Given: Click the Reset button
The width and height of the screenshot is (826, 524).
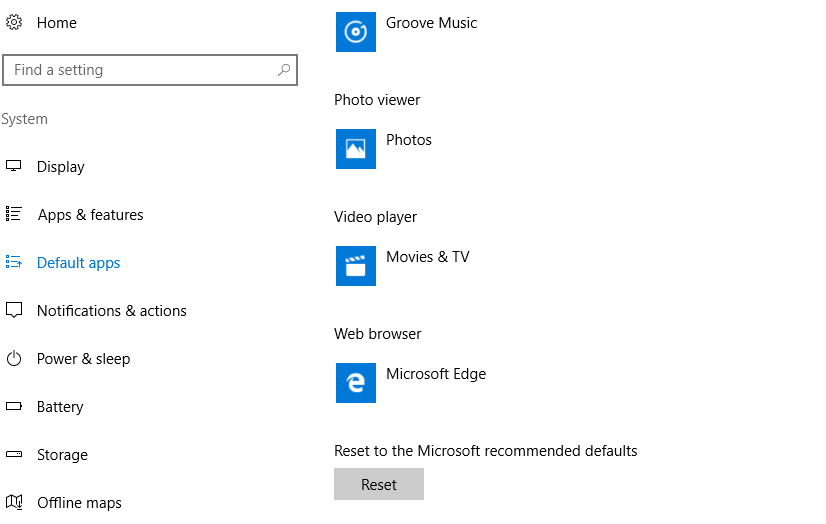Looking at the screenshot, I should pos(379,484).
